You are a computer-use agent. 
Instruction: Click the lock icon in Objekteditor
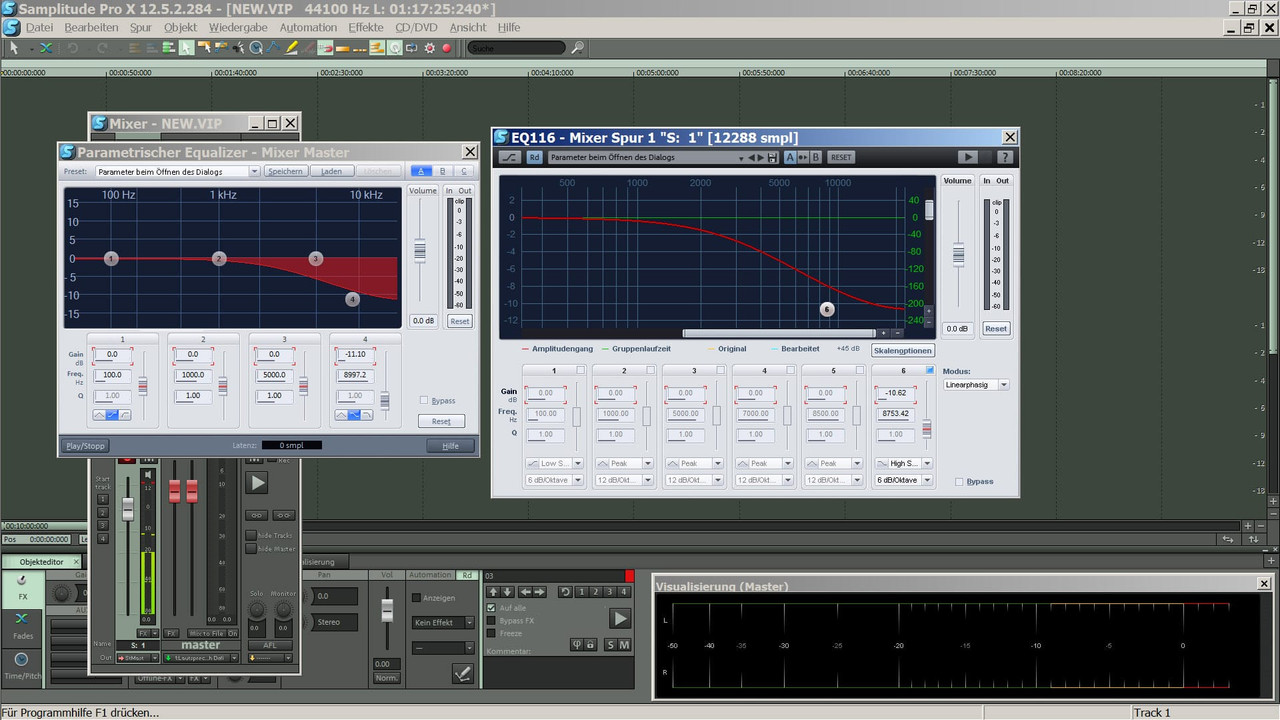(590, 645)
